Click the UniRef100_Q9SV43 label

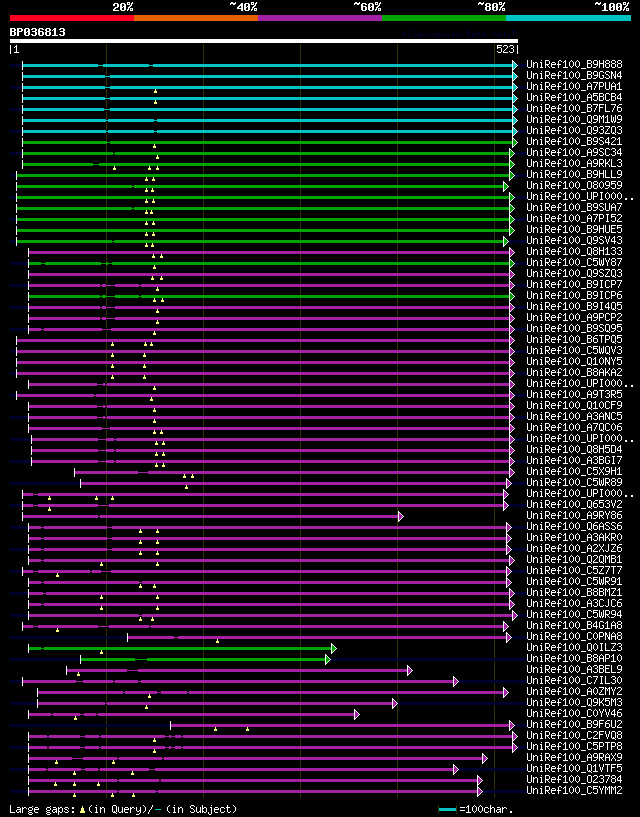click(x=574, y=241)
